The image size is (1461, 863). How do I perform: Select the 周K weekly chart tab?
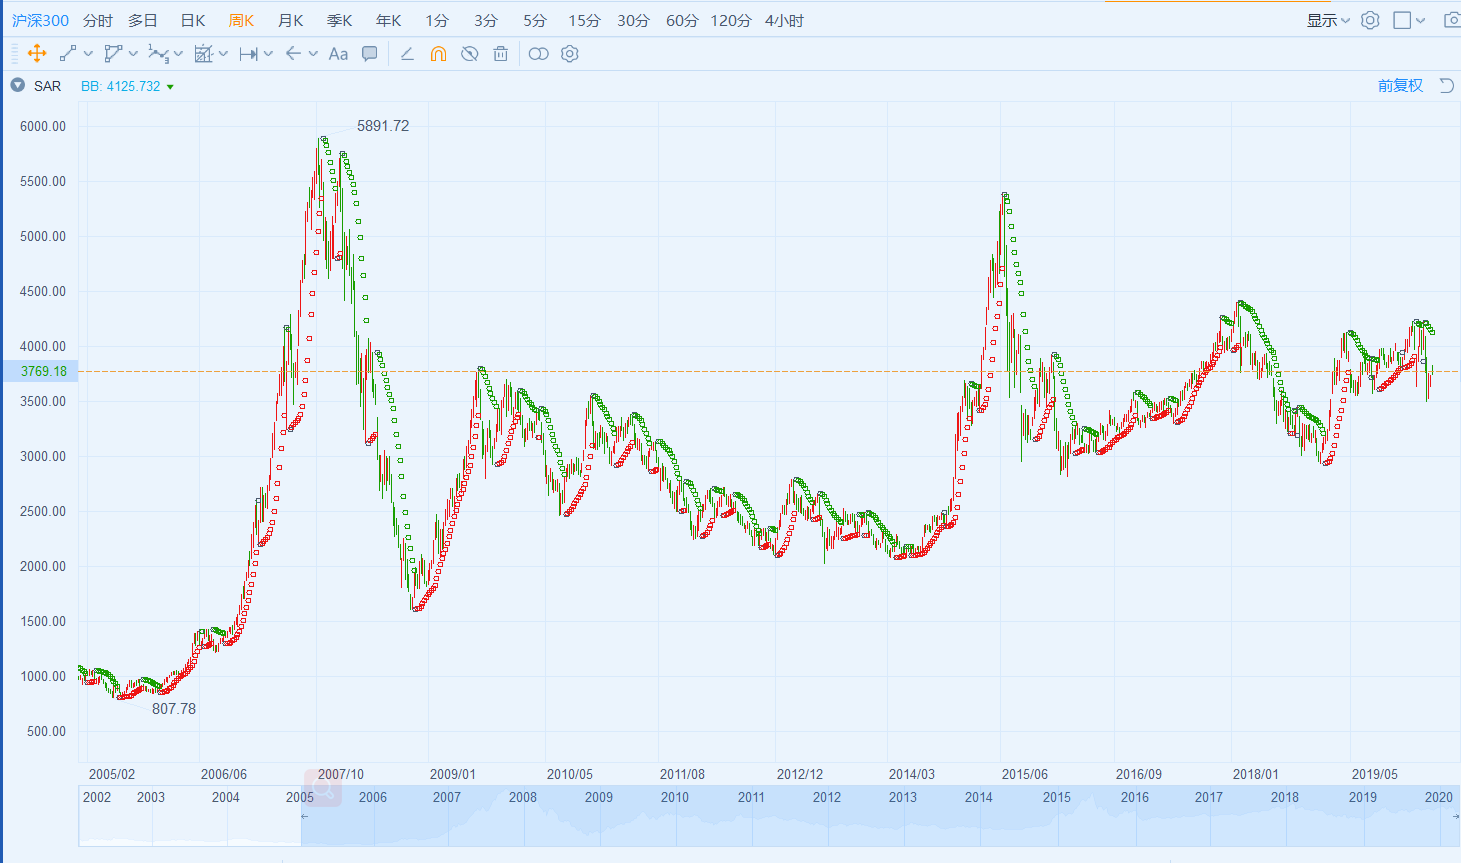241,20
